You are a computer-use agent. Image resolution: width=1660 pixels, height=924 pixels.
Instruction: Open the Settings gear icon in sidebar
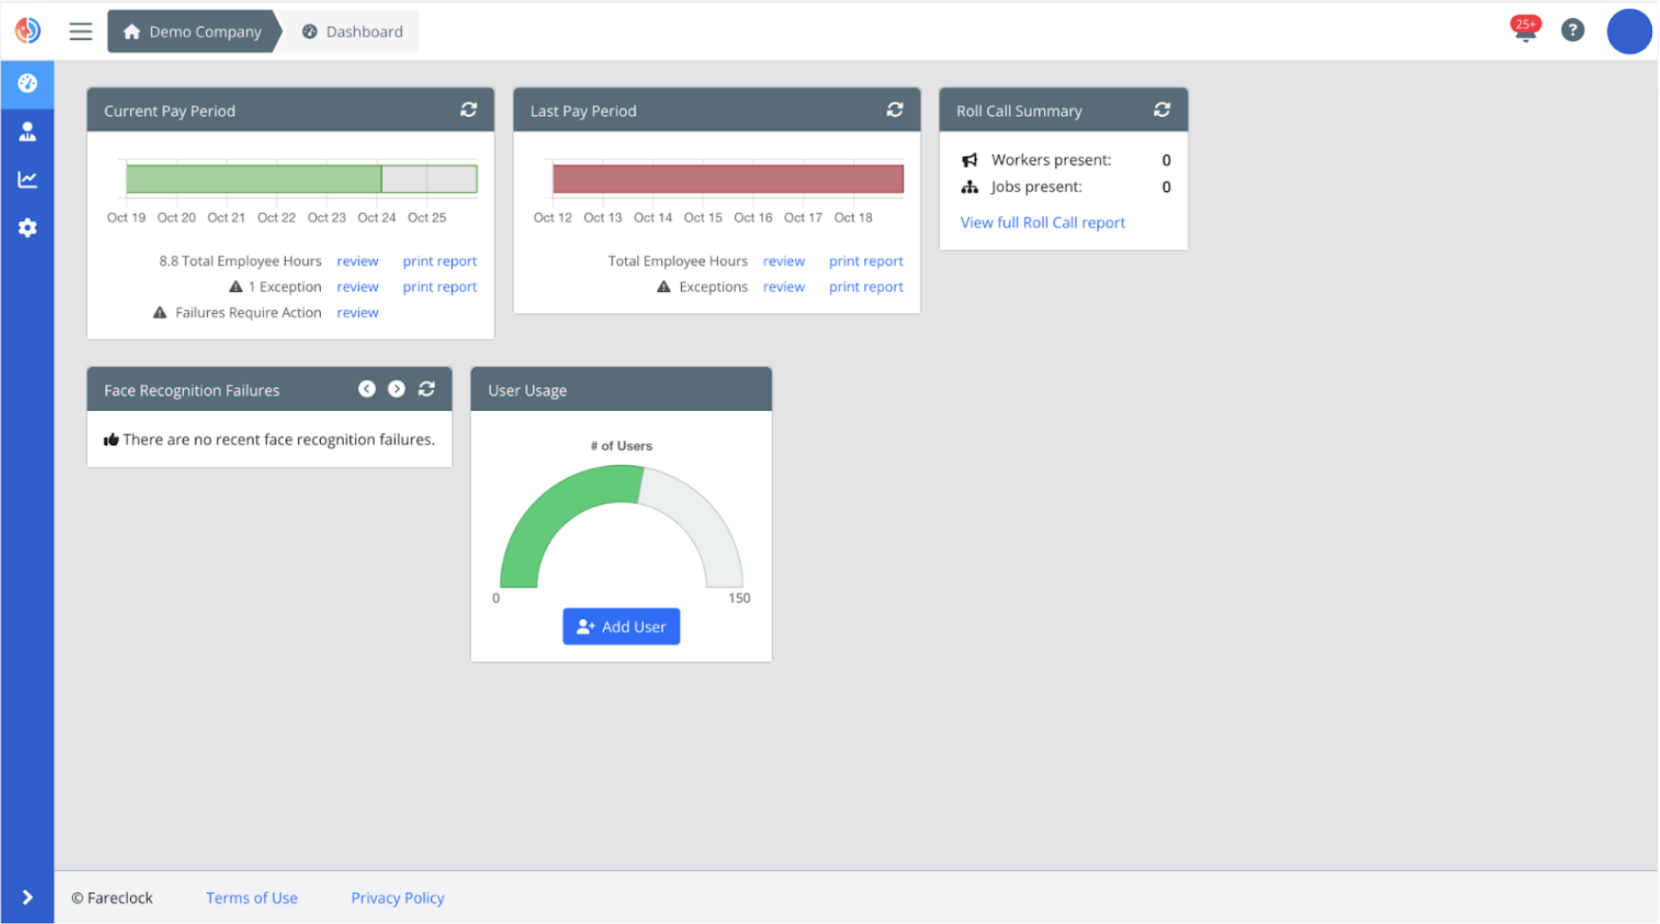coord(27,227)
